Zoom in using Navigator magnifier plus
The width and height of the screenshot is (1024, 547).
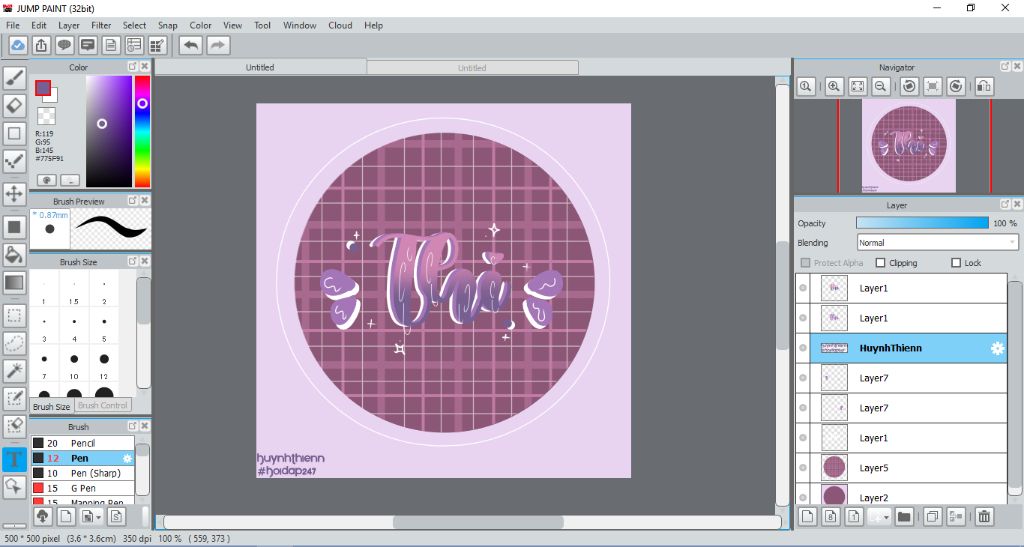click(834, 86)
